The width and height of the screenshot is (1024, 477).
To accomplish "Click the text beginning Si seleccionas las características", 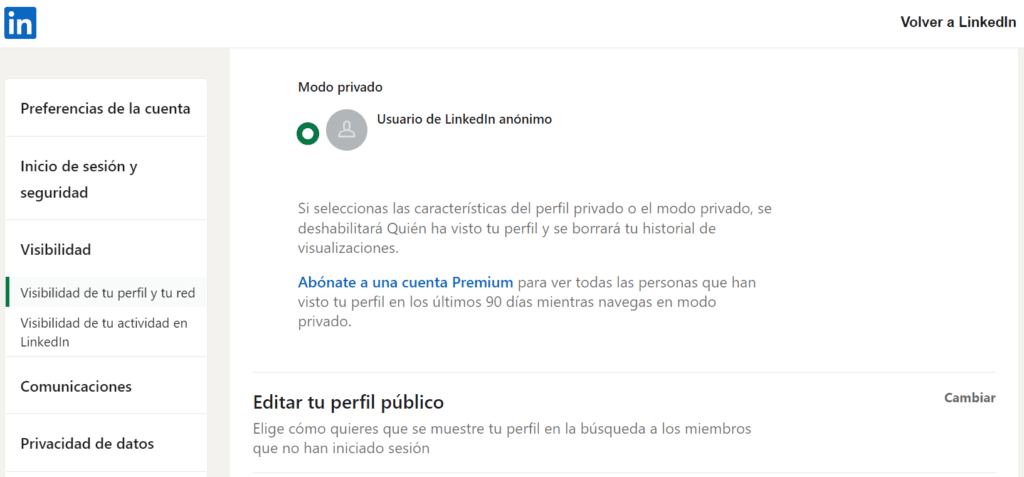I will (x=535, y=229).
